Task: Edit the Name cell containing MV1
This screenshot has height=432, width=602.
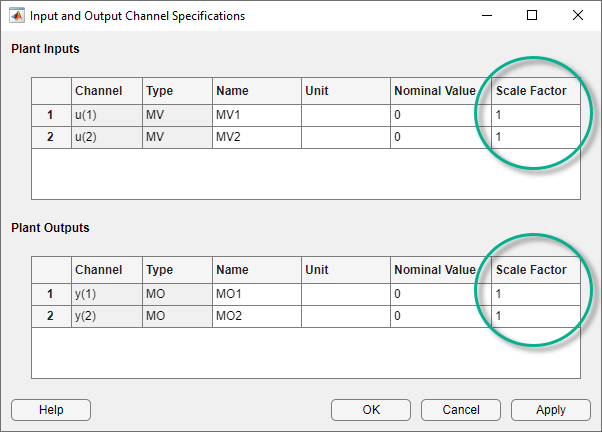Action: (256, 115)
